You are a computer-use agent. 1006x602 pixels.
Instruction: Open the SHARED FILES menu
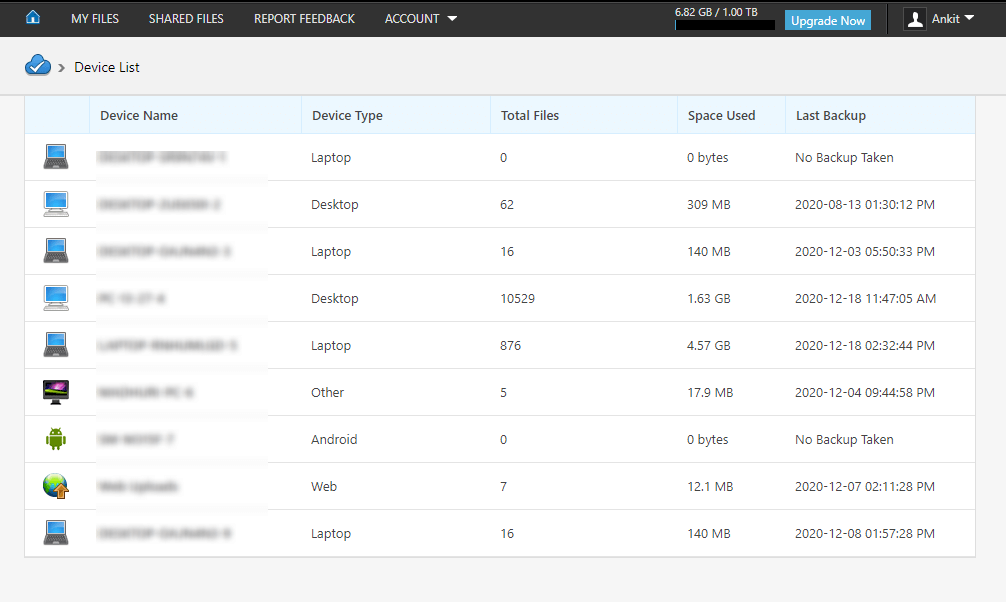[186, 19]
